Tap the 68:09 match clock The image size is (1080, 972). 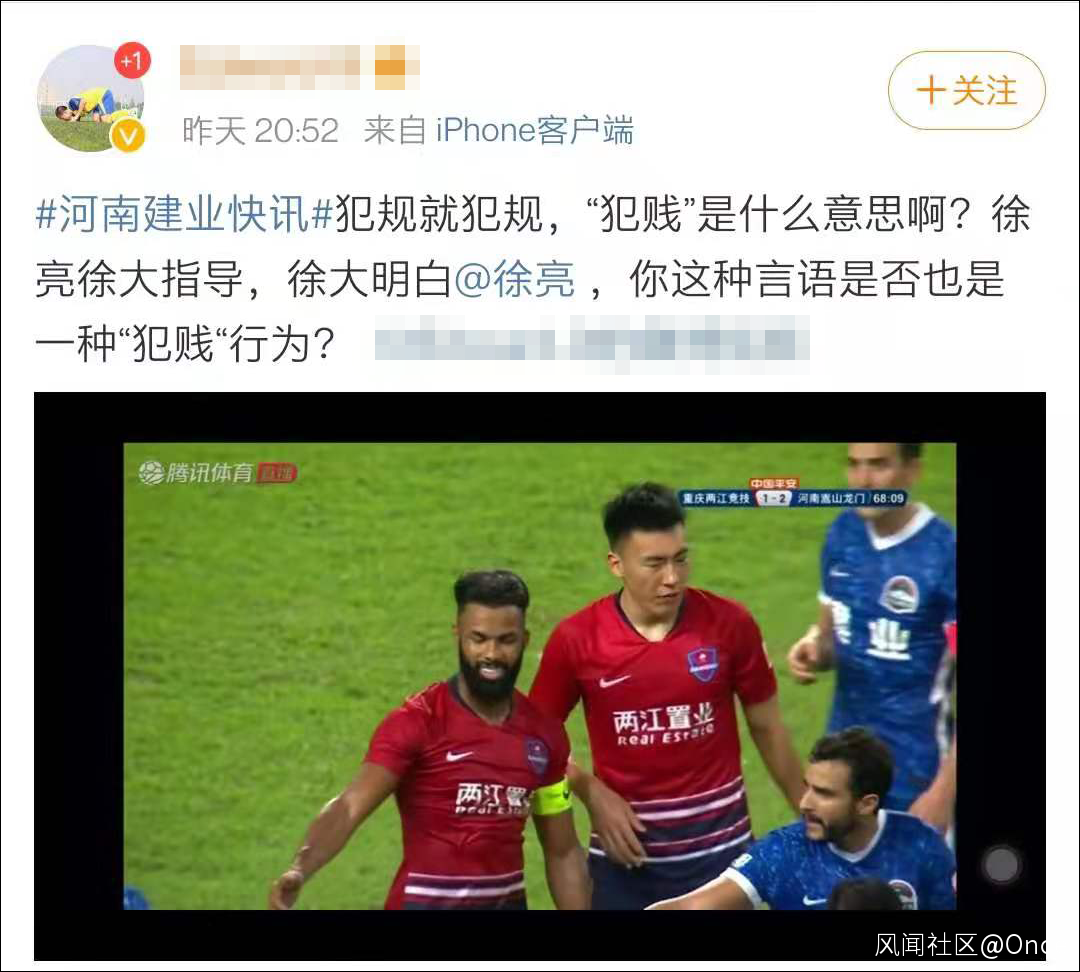888,498
